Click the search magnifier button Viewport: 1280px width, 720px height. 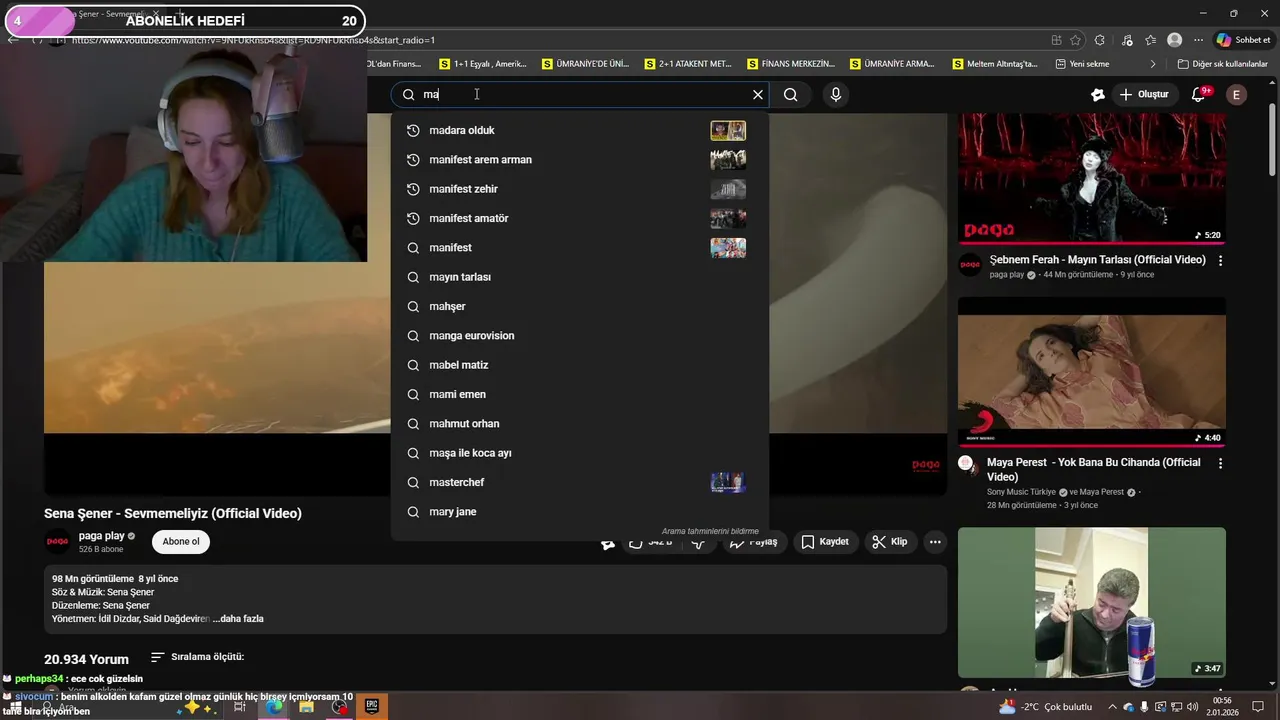791,95
